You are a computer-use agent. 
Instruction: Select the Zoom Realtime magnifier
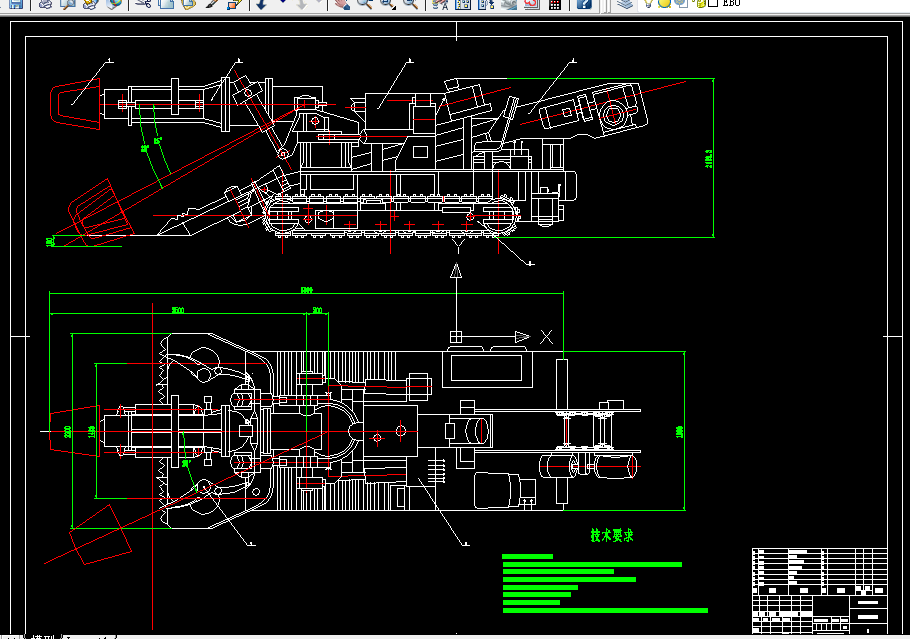[x=365, y=3]
